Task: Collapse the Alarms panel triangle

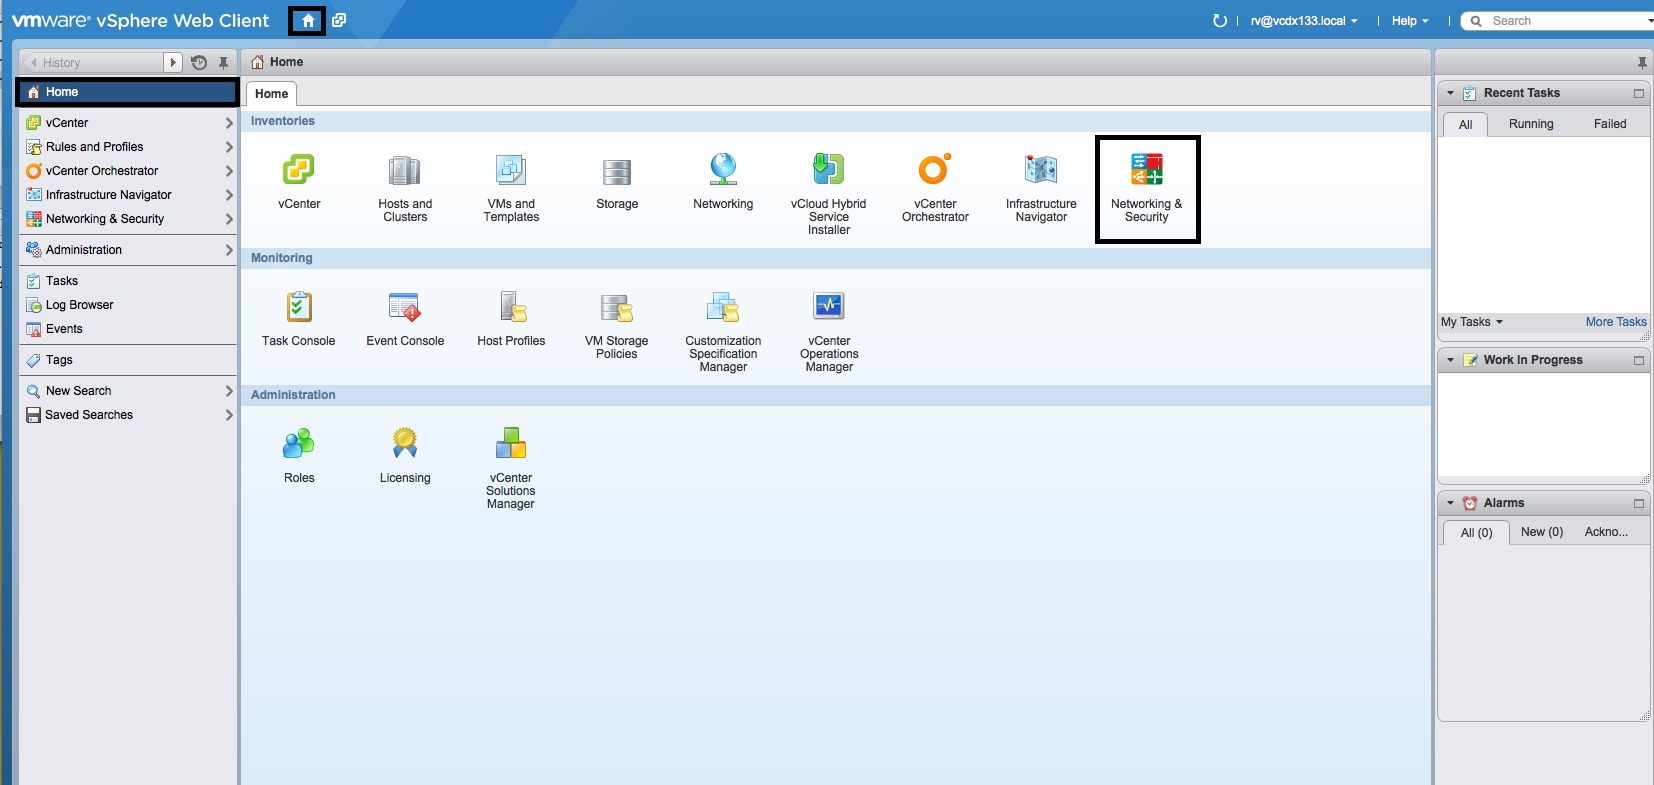Action: click(x=1451, y=503)
